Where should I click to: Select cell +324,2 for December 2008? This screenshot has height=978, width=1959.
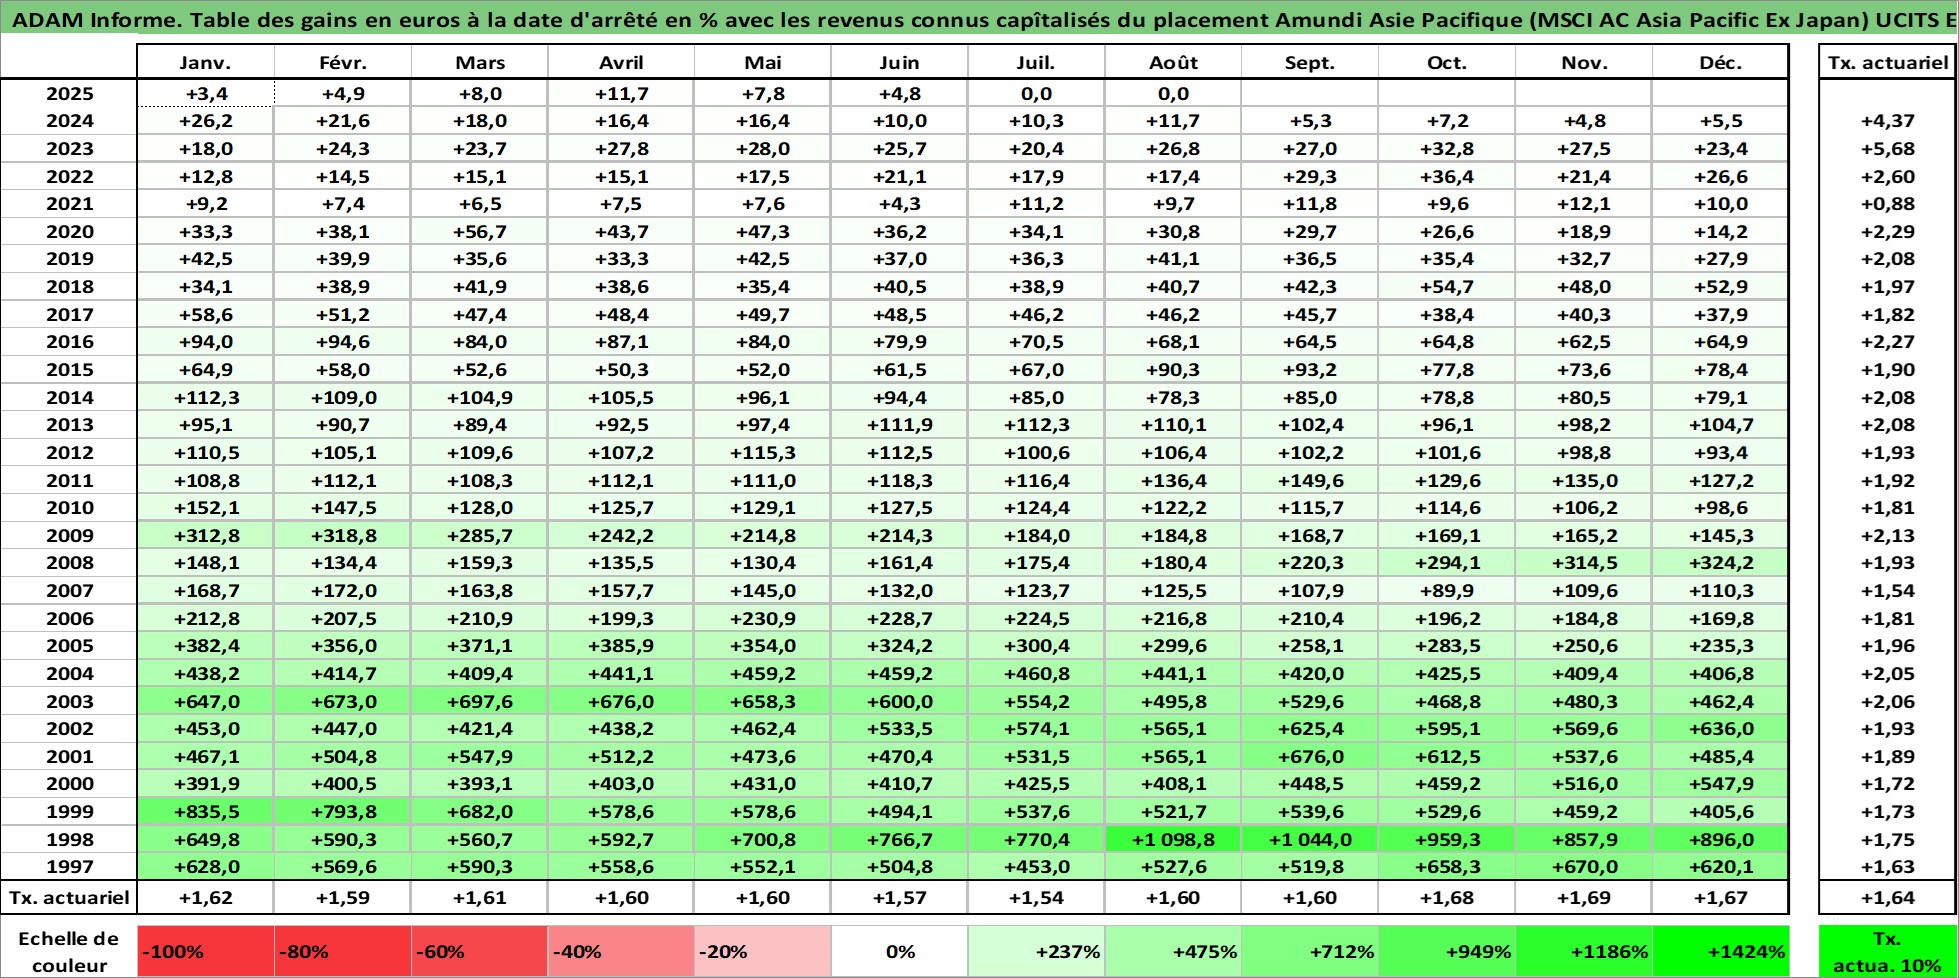point(1720,563)
